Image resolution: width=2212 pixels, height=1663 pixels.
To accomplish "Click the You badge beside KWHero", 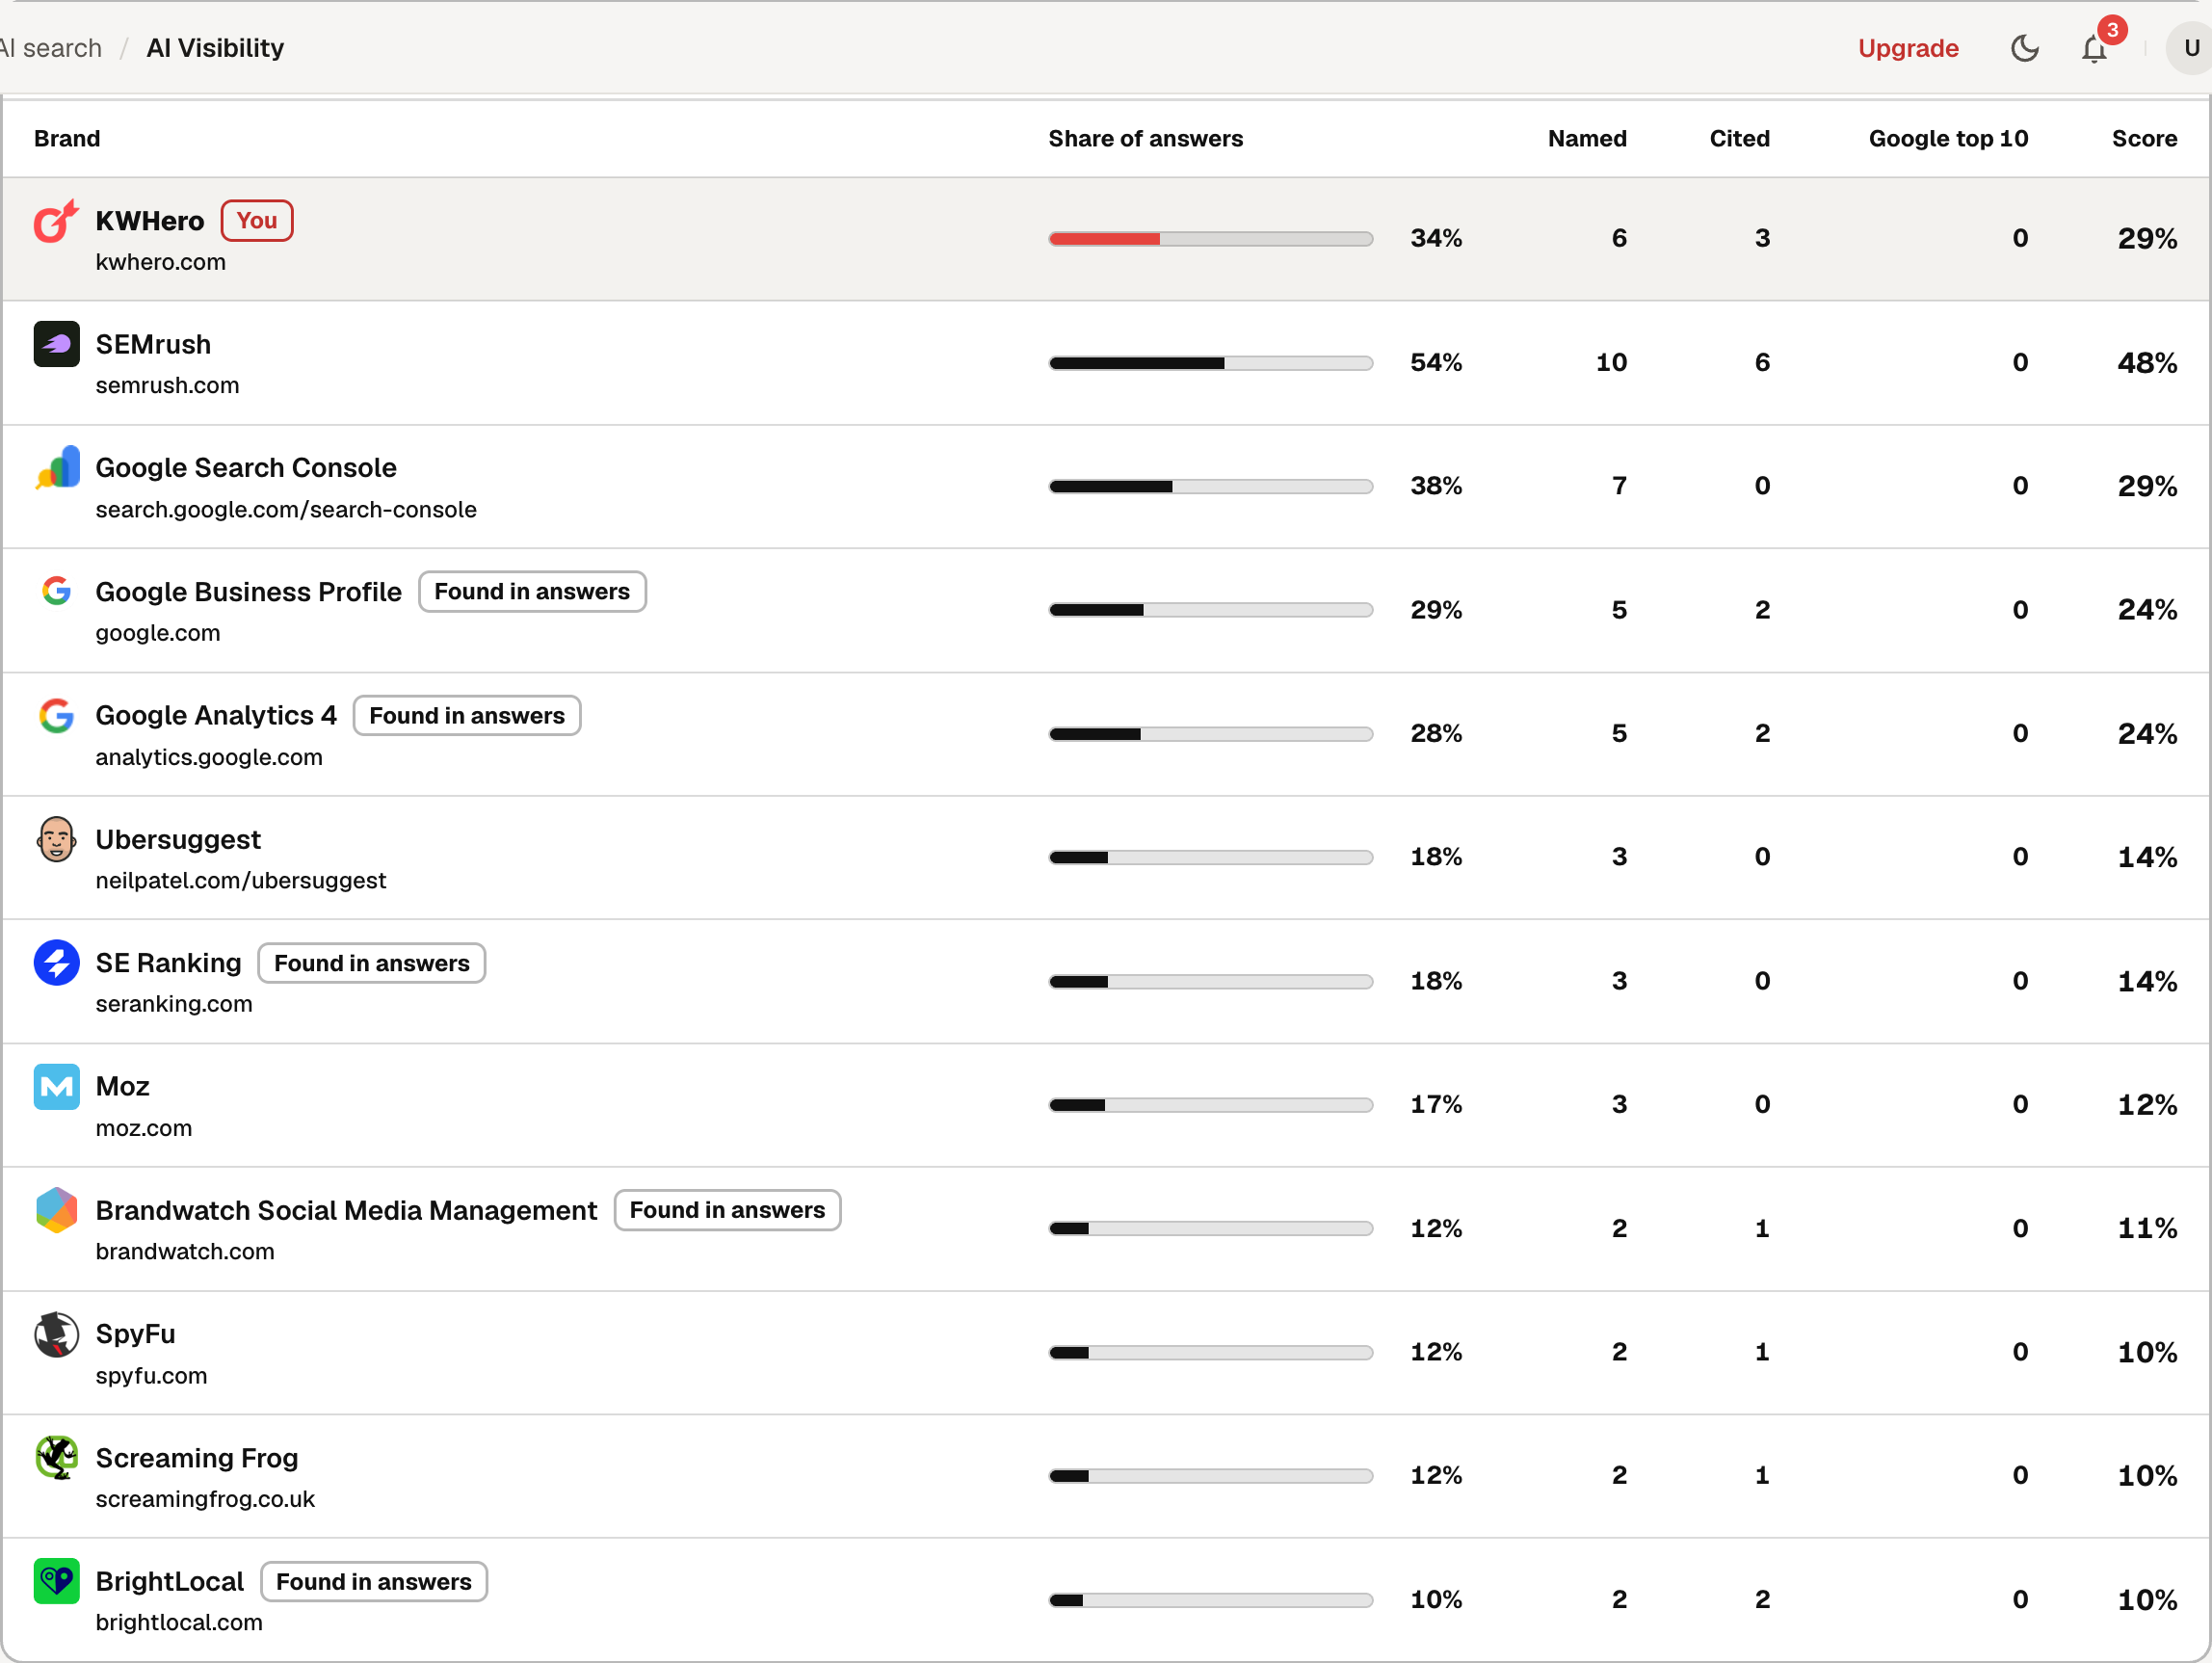I will 257,221.
